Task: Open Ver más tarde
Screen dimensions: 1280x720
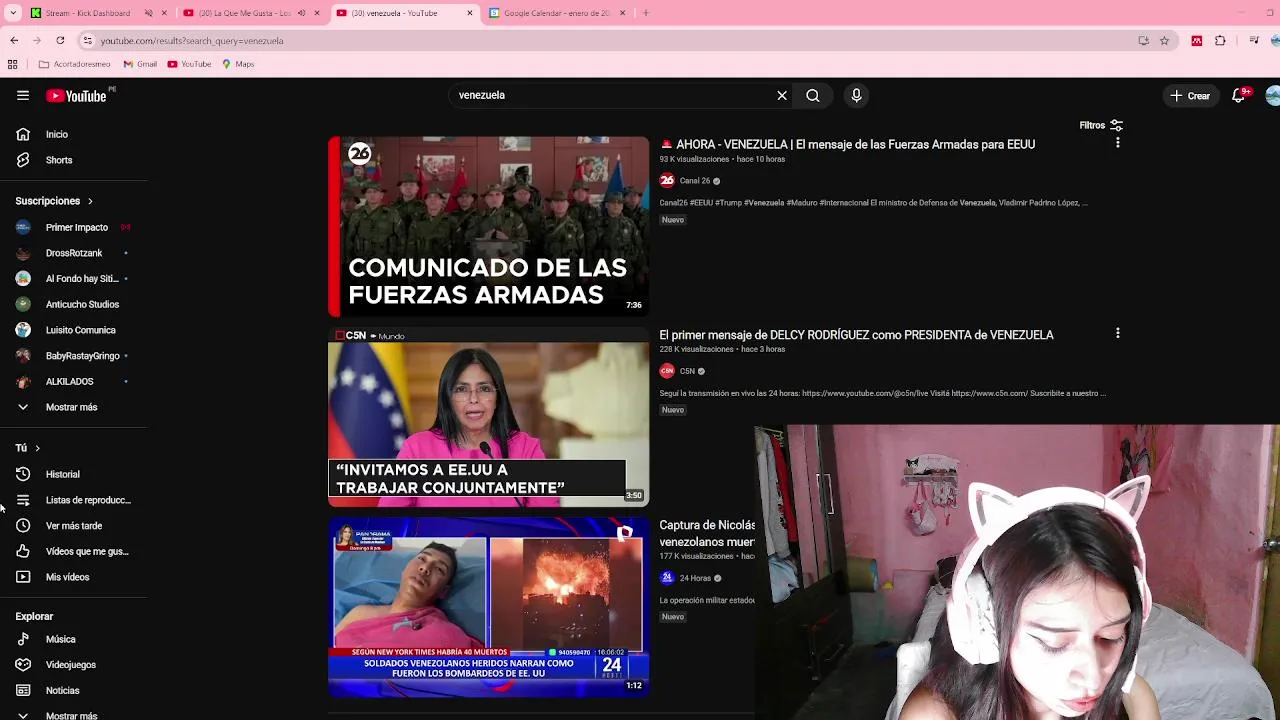Action: pyautogui.click(x=74, y=526)
